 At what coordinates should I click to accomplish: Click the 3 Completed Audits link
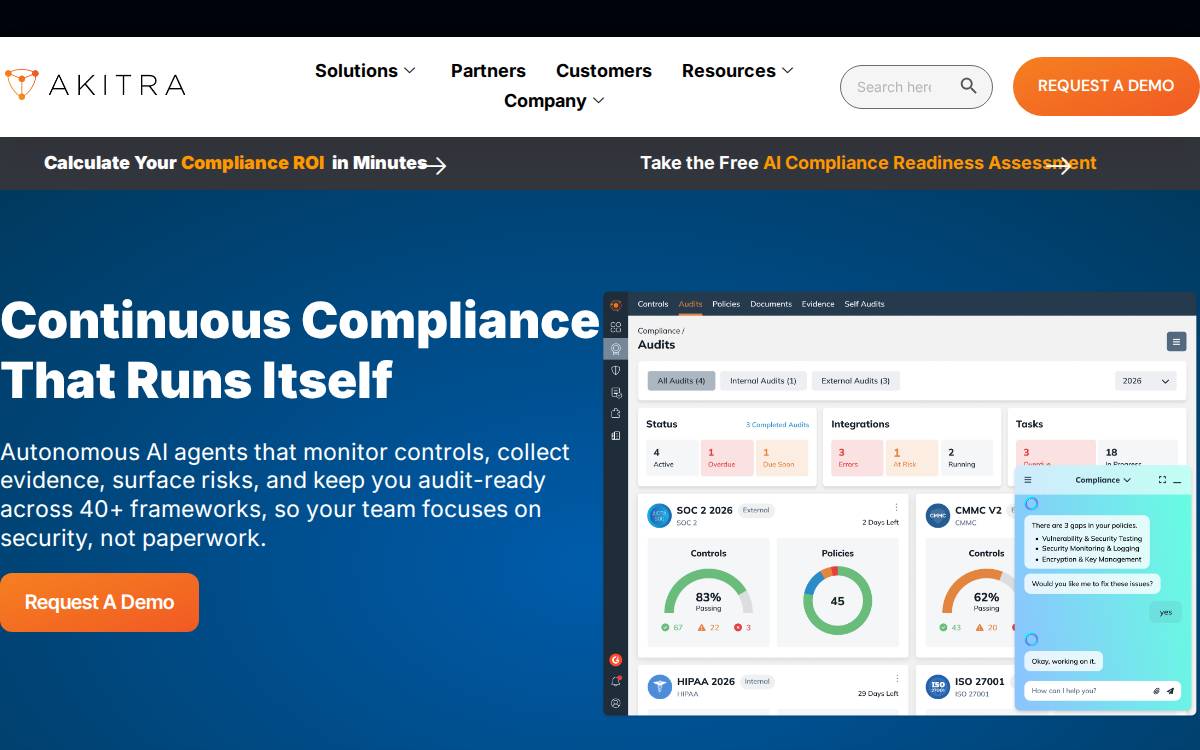(x=778, y=425)
